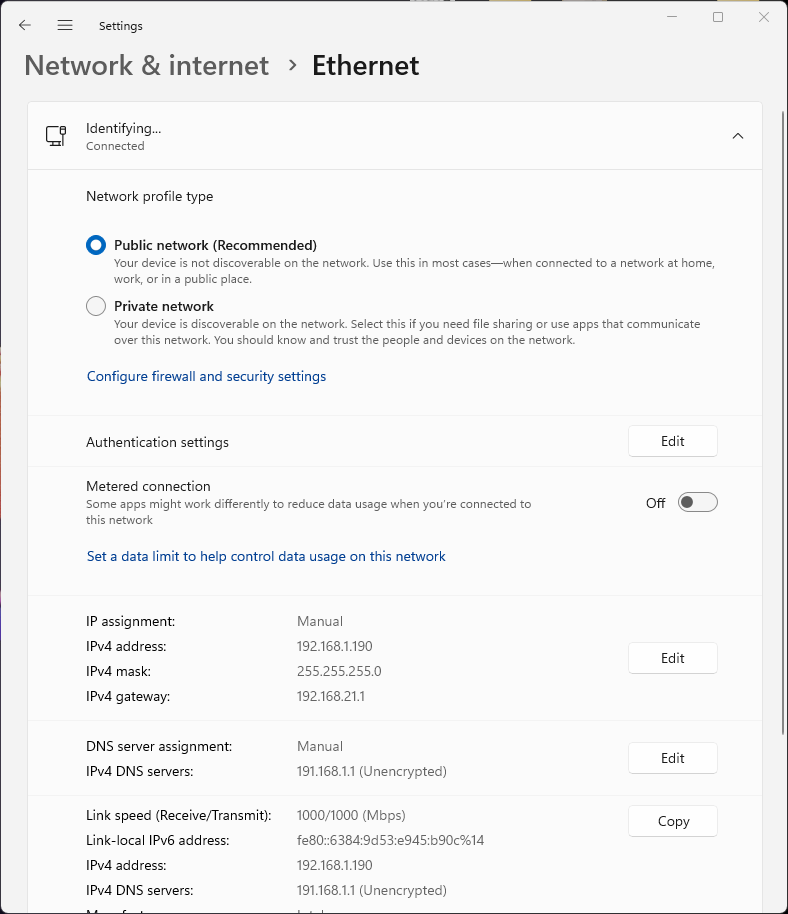Open the data limit settings link
This screenshot has width=788, height=914.
(x=266, y=556)
